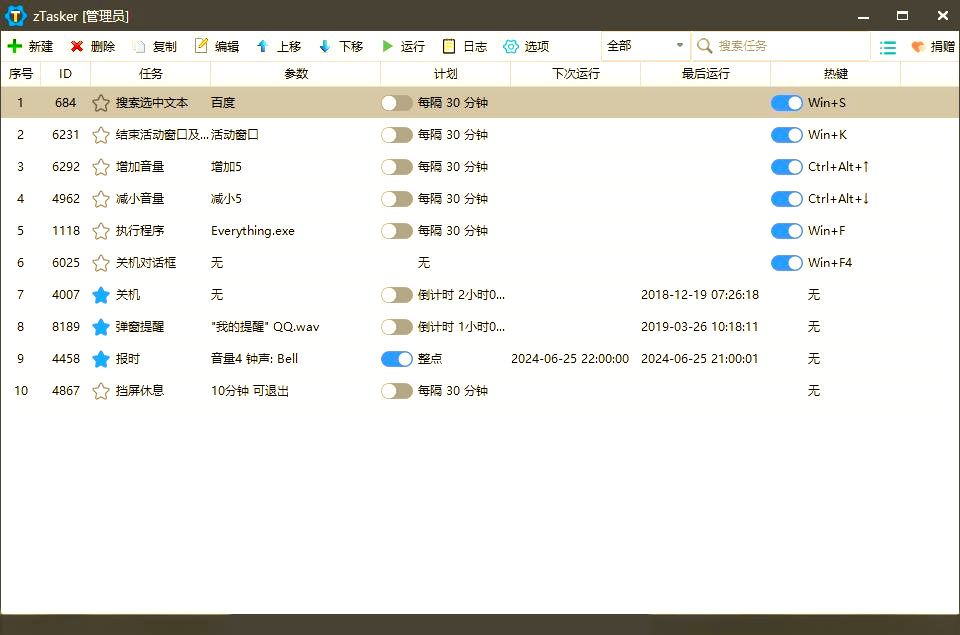
Task: Star the 关机对话框 task
Action: pyautogui.click(x=100, y=263)
